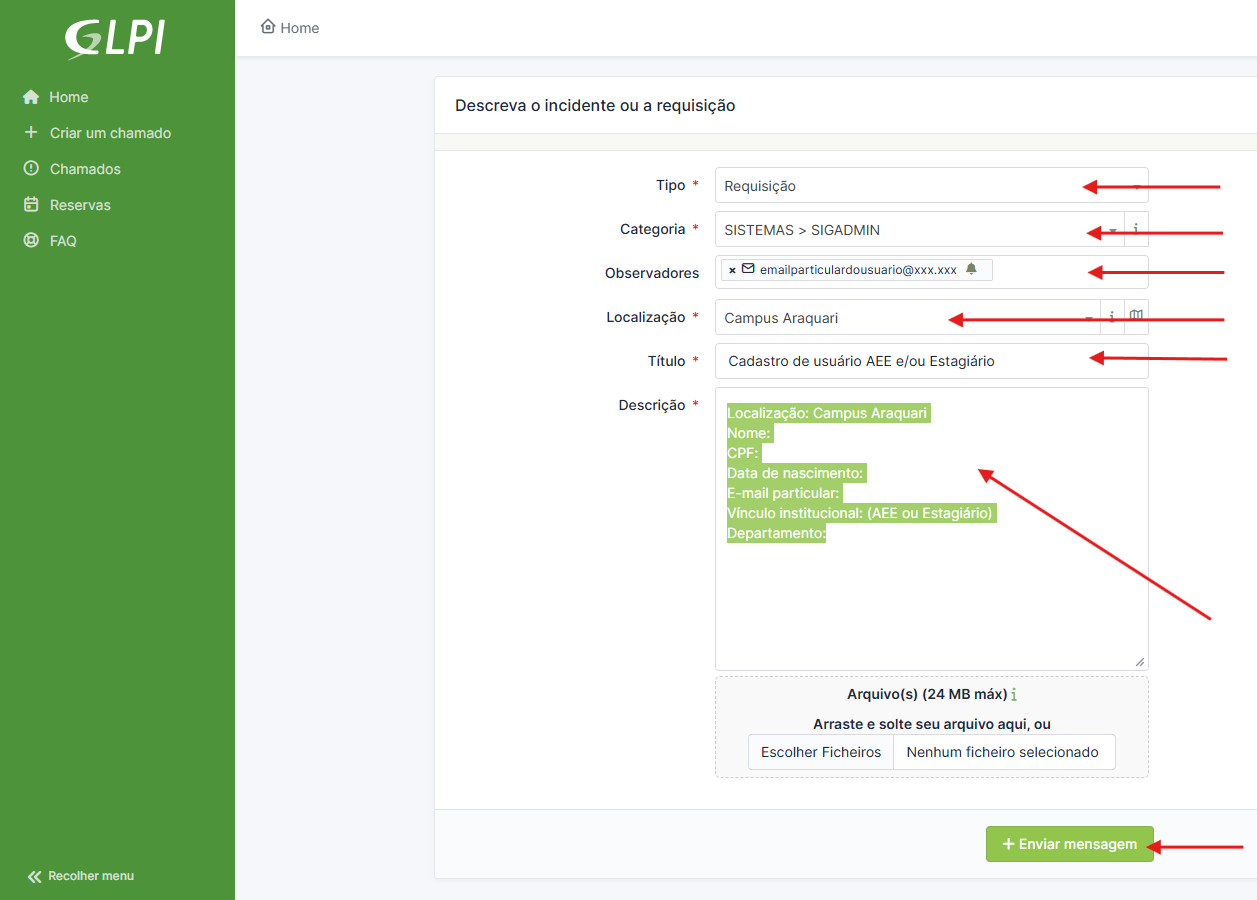The height and width of the screenshot is (900, 1257).
Task: Collapse the sidebar with Recolher menu
Action: [80, 876]
